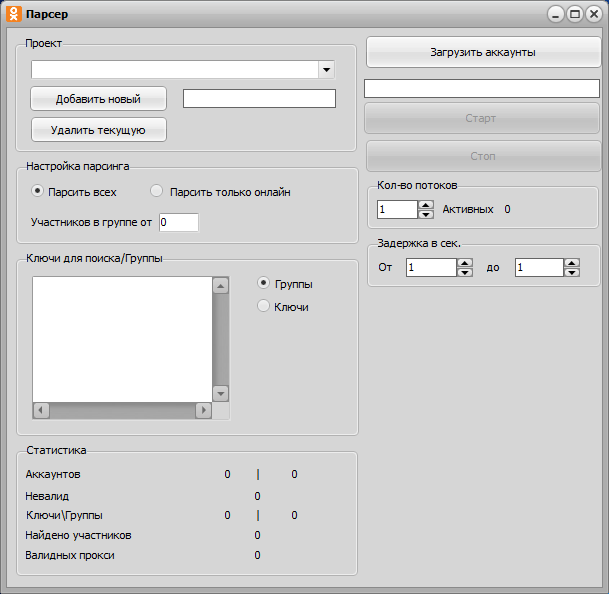Decrease the Кол-во потоков spinner value
The image size is (609, 594).
[x=426, y=214]
